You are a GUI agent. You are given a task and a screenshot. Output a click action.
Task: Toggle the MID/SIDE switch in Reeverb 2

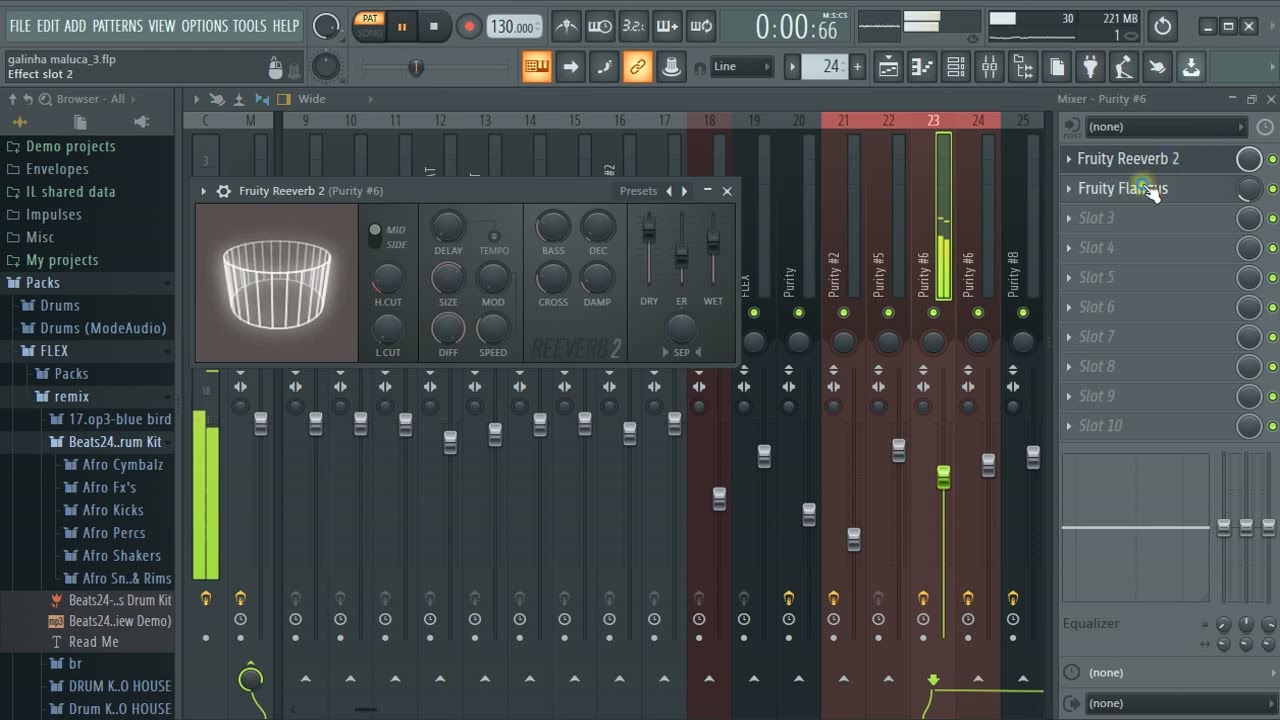point(375,236)
